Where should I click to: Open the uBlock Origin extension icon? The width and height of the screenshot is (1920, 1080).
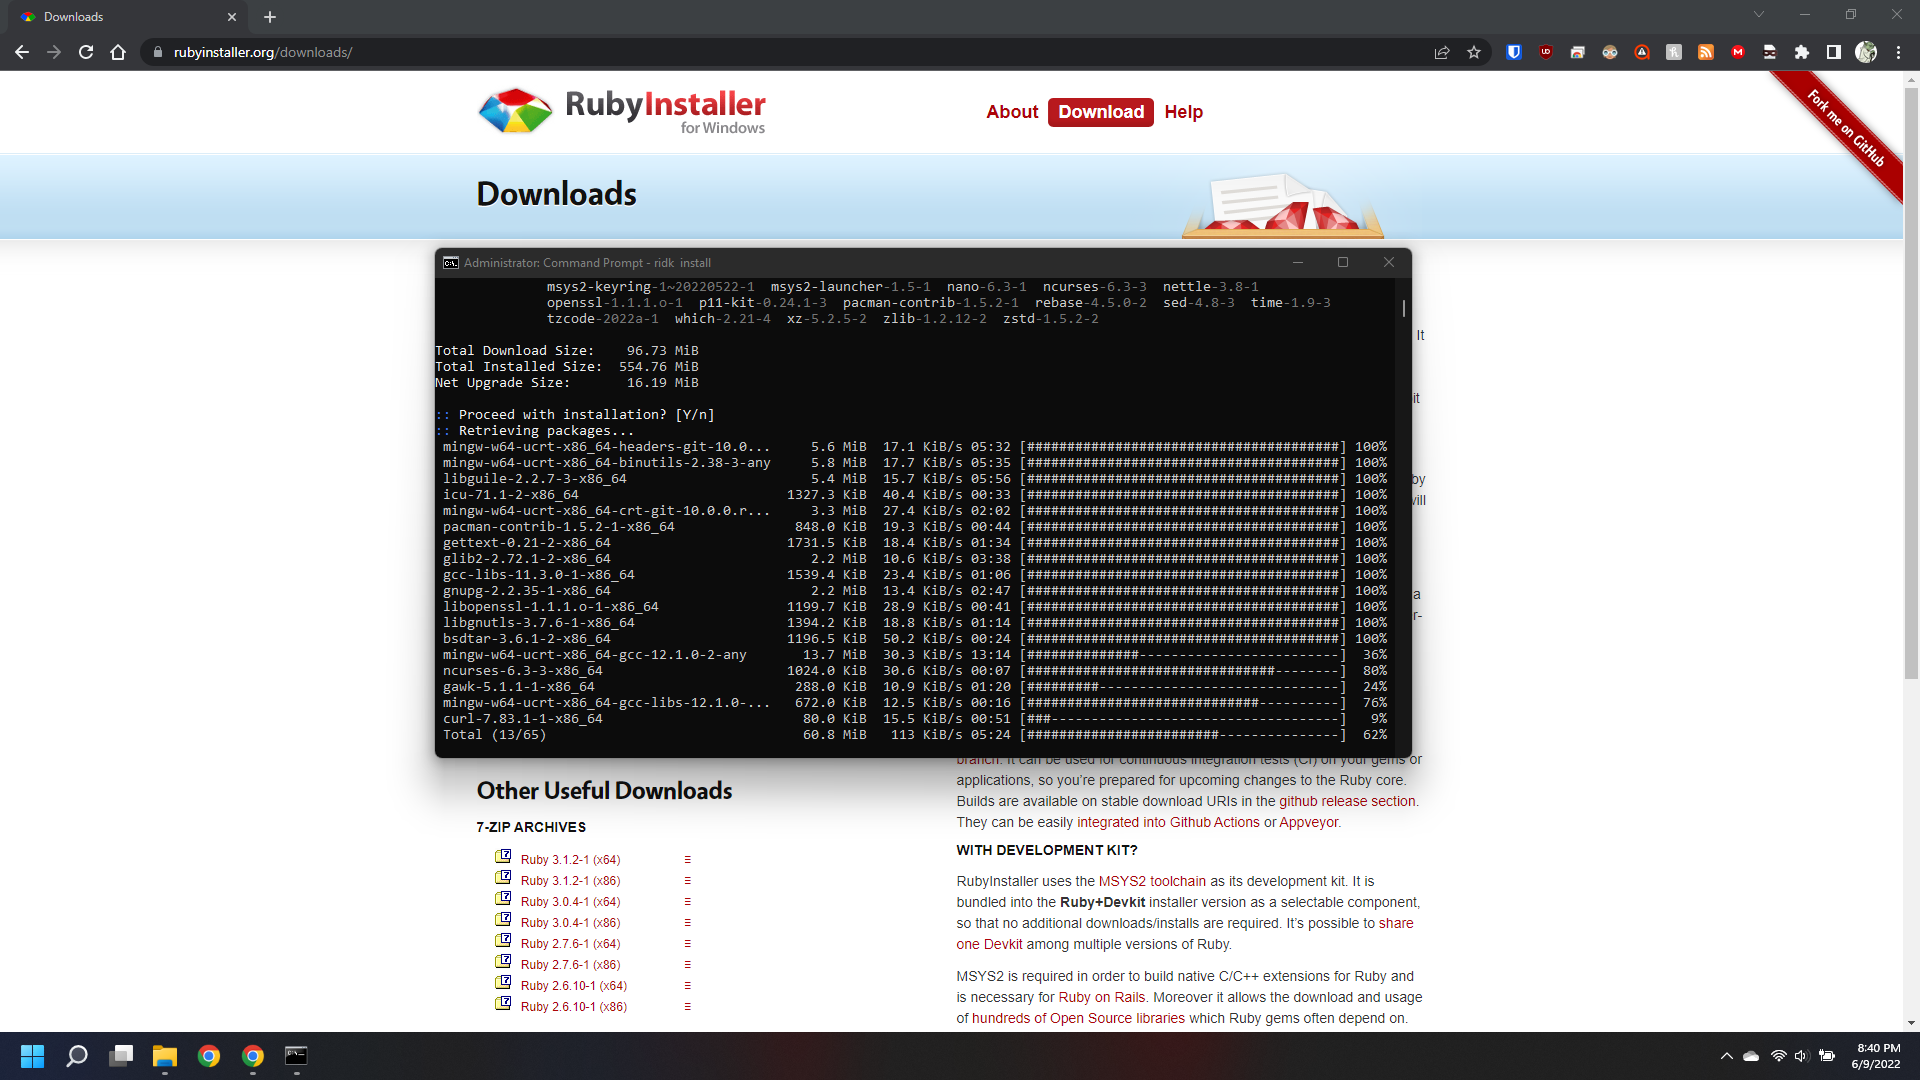[1546, 52]
